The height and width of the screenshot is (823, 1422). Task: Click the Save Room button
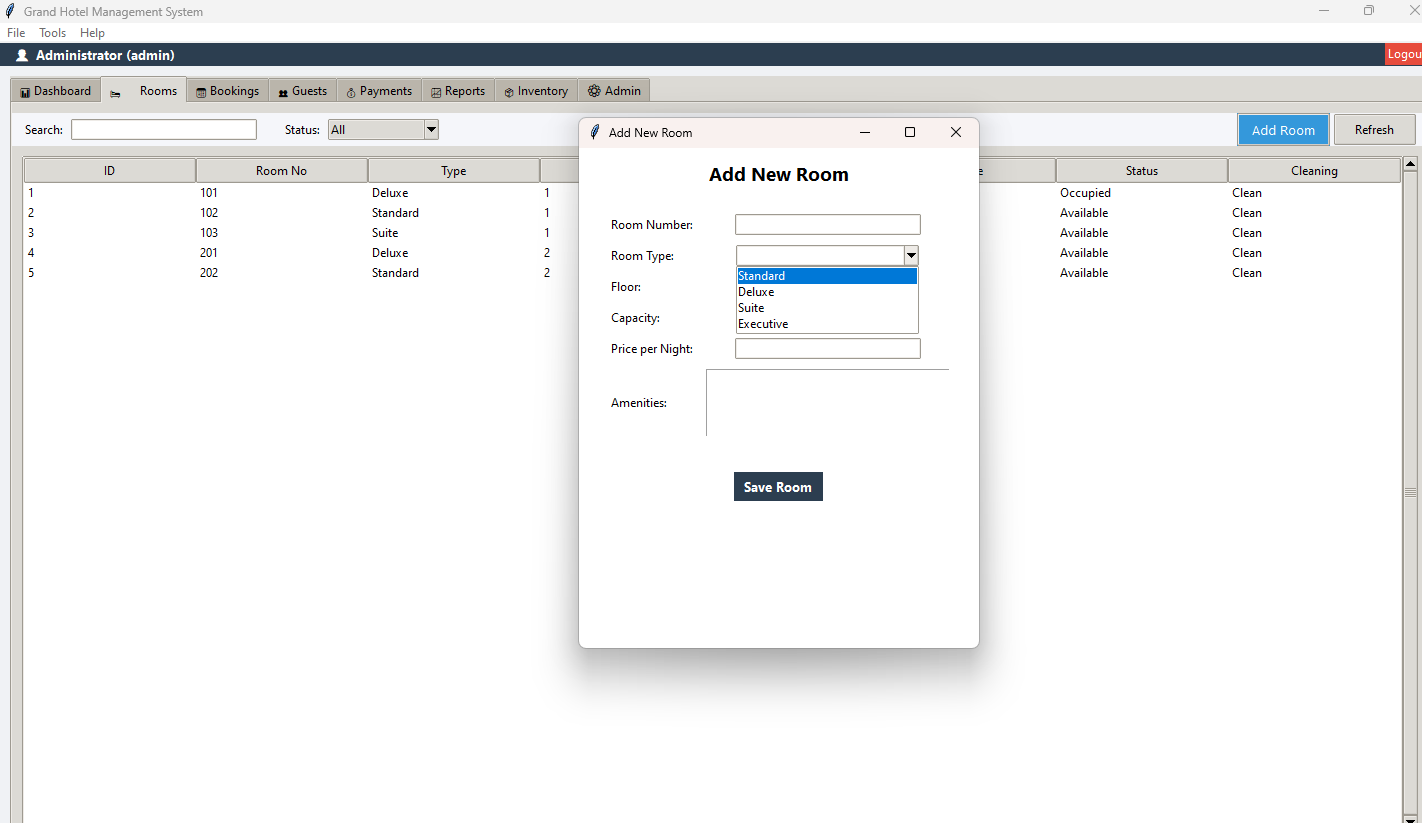coord(778,487)
